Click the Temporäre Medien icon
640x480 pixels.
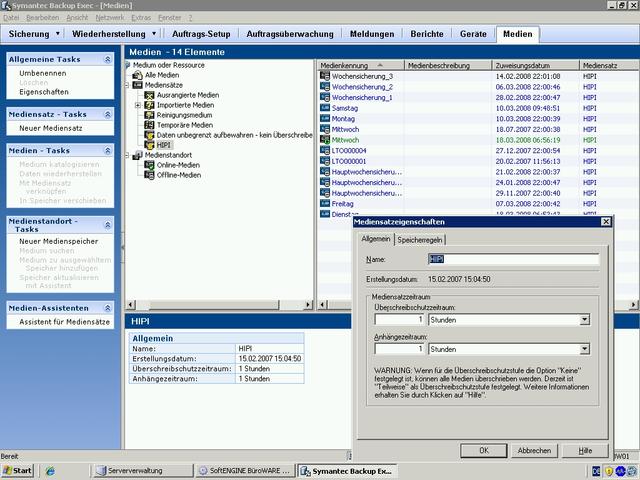[149, 125]
